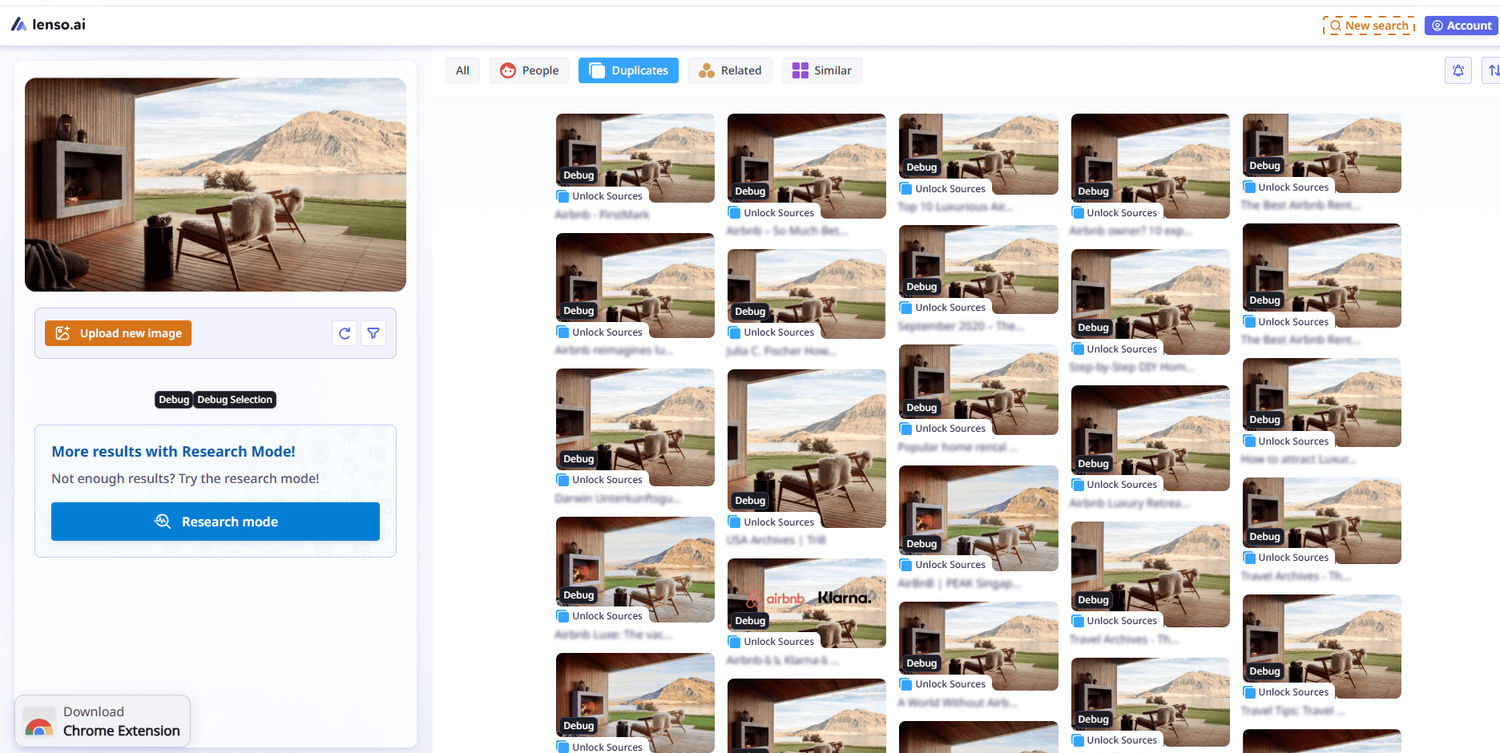Open the airbnb Klarna result thumbnail

click(806, 598)
